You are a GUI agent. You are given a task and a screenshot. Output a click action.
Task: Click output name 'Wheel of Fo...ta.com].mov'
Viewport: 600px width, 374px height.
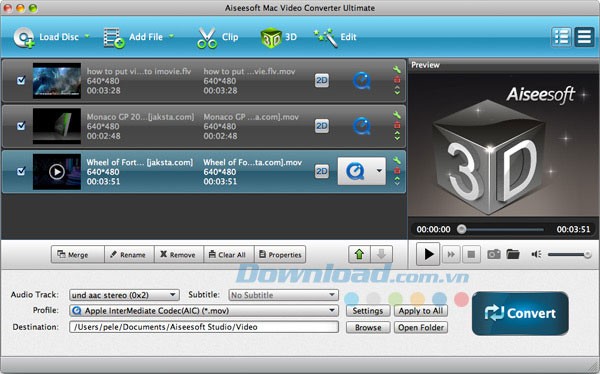253,162
